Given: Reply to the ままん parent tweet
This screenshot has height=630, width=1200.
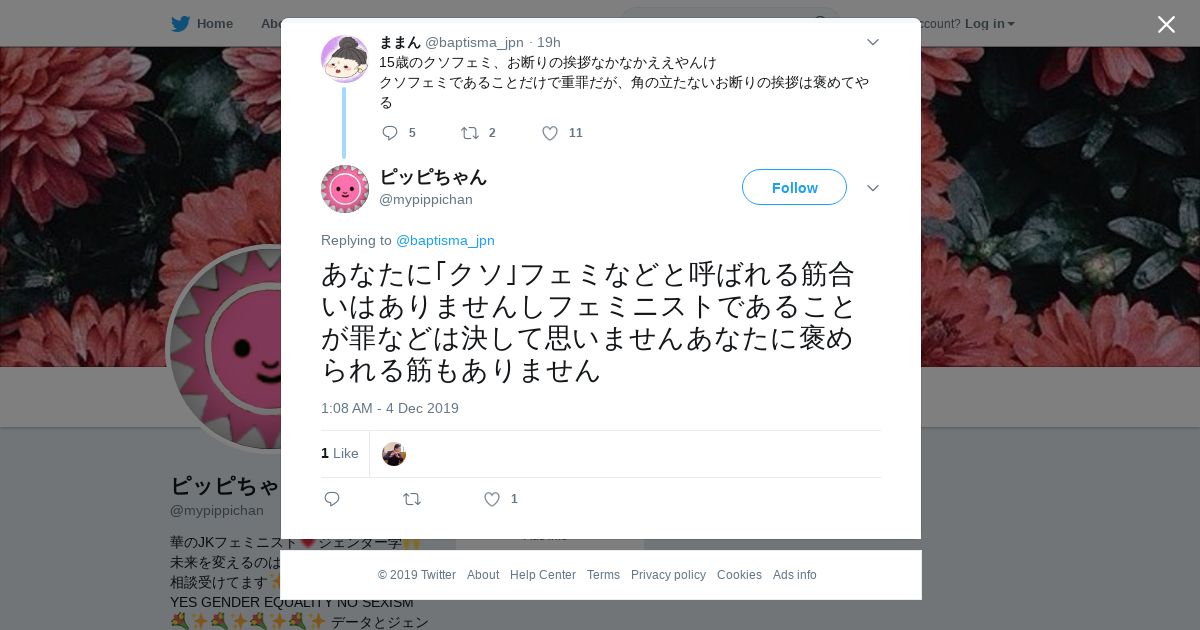Looking at the screenshot, I should coord(390,133).
